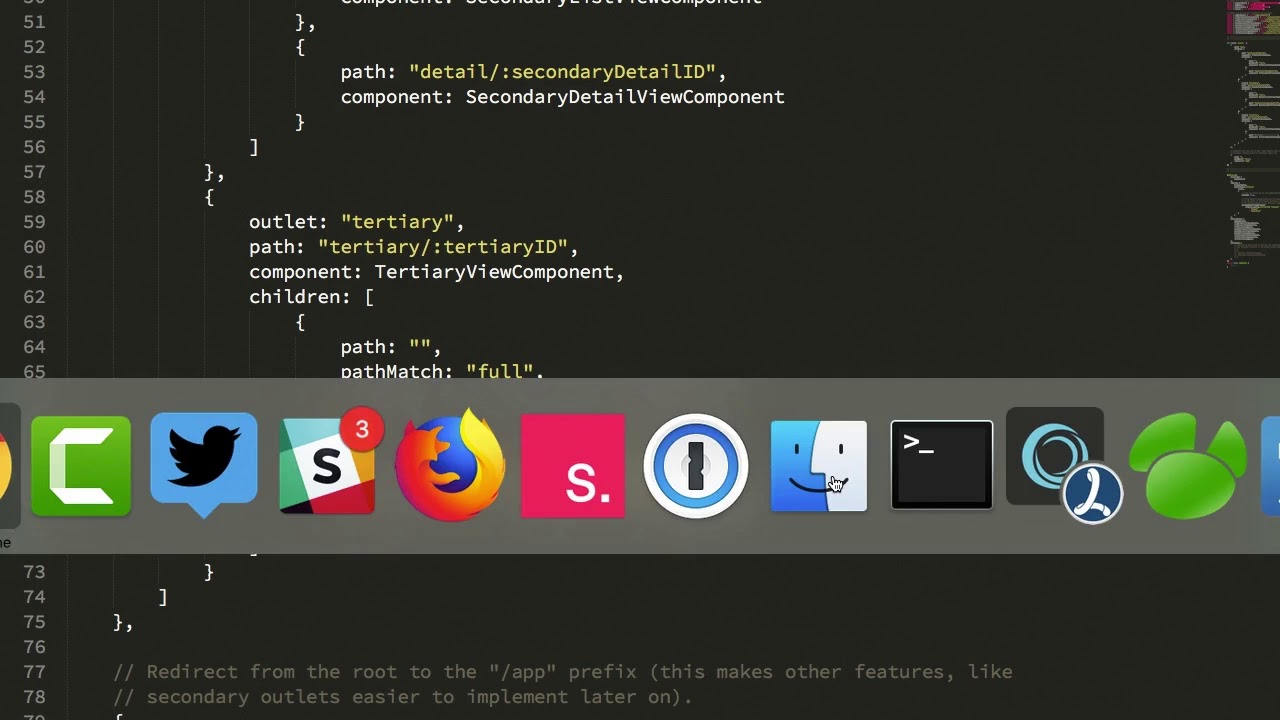Viewport: 1280px width, 720px height.
Task: Open the blue swirl ring dock app
Action: (1064, 465)
